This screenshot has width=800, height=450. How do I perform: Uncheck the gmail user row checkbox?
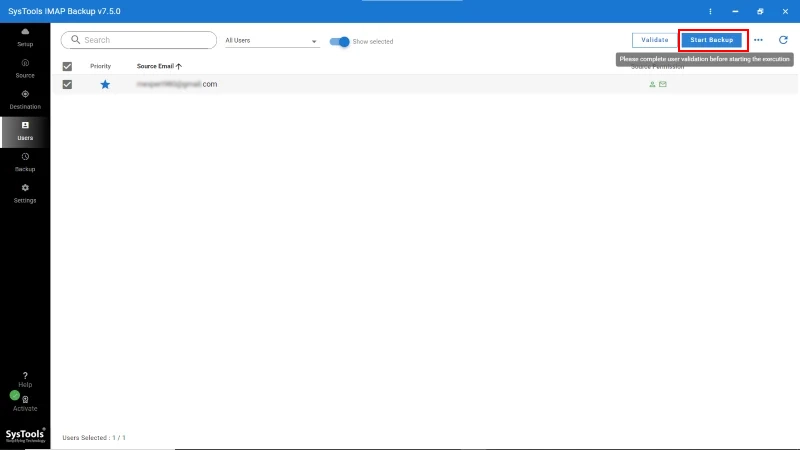tap(67, 84)
